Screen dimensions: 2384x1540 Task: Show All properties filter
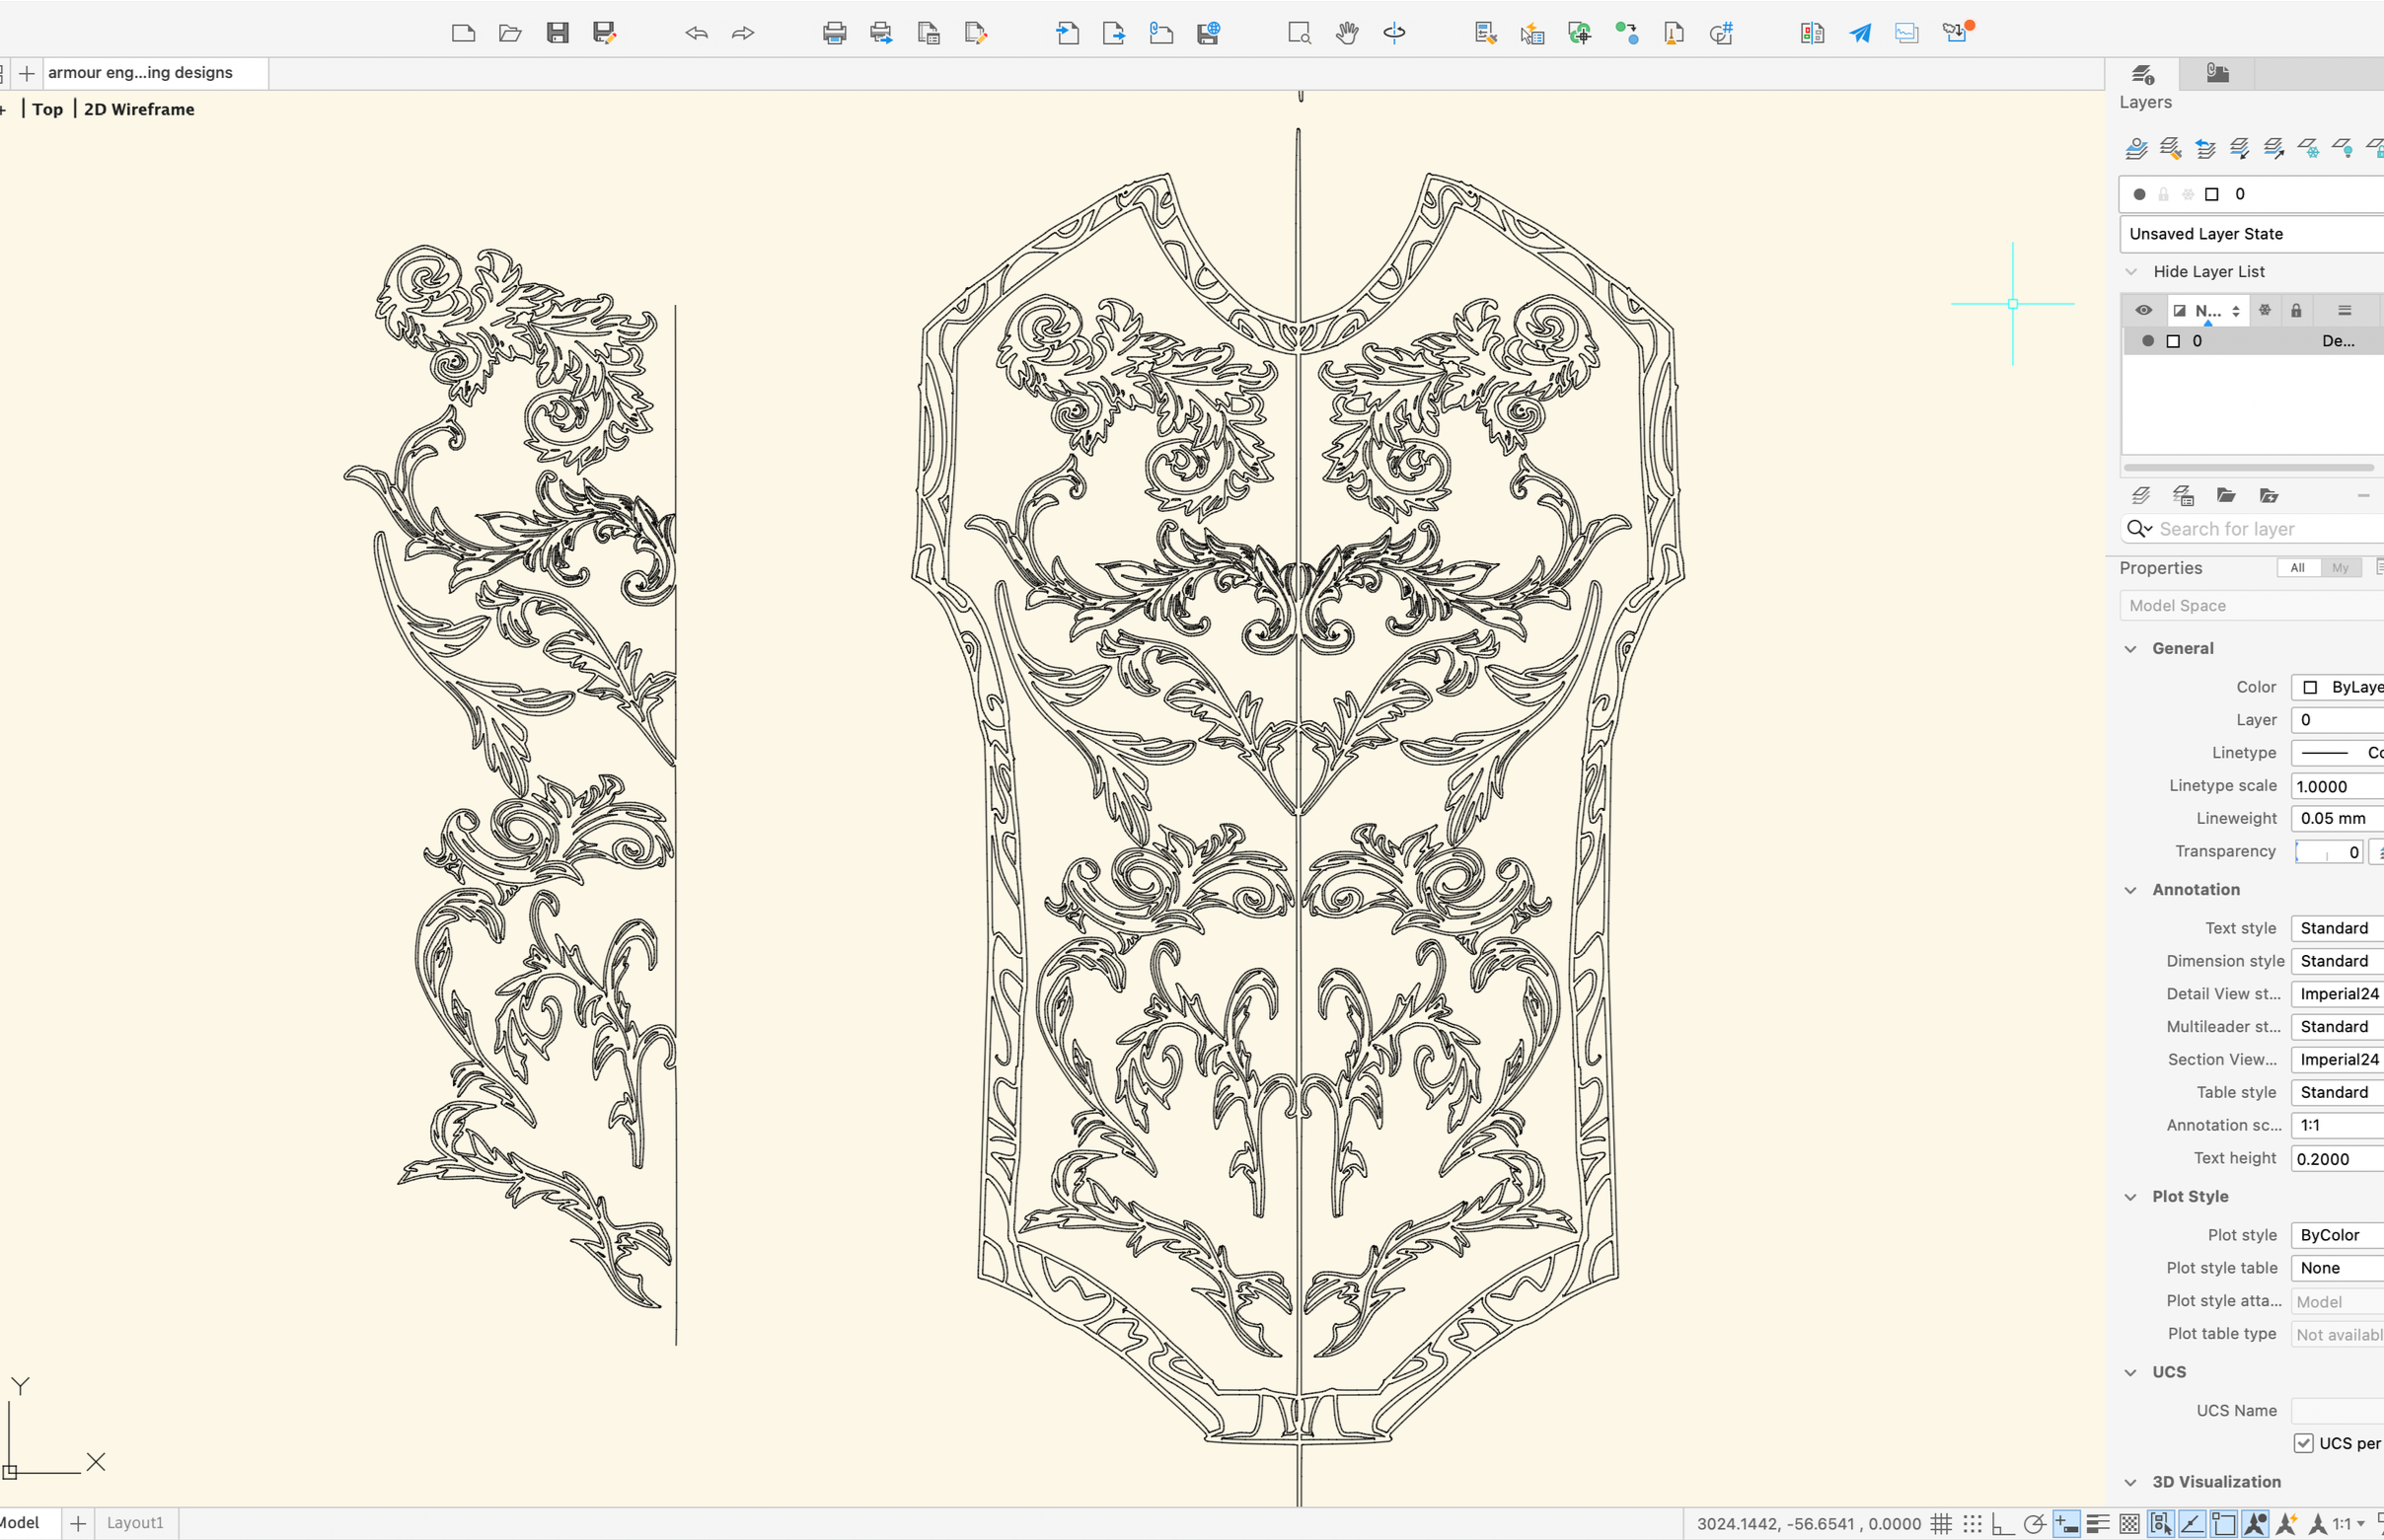pos(2297,567)
